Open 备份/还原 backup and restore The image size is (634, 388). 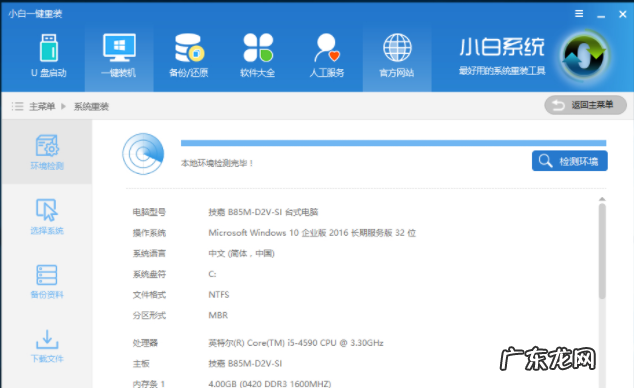click(x=188, y=55)
